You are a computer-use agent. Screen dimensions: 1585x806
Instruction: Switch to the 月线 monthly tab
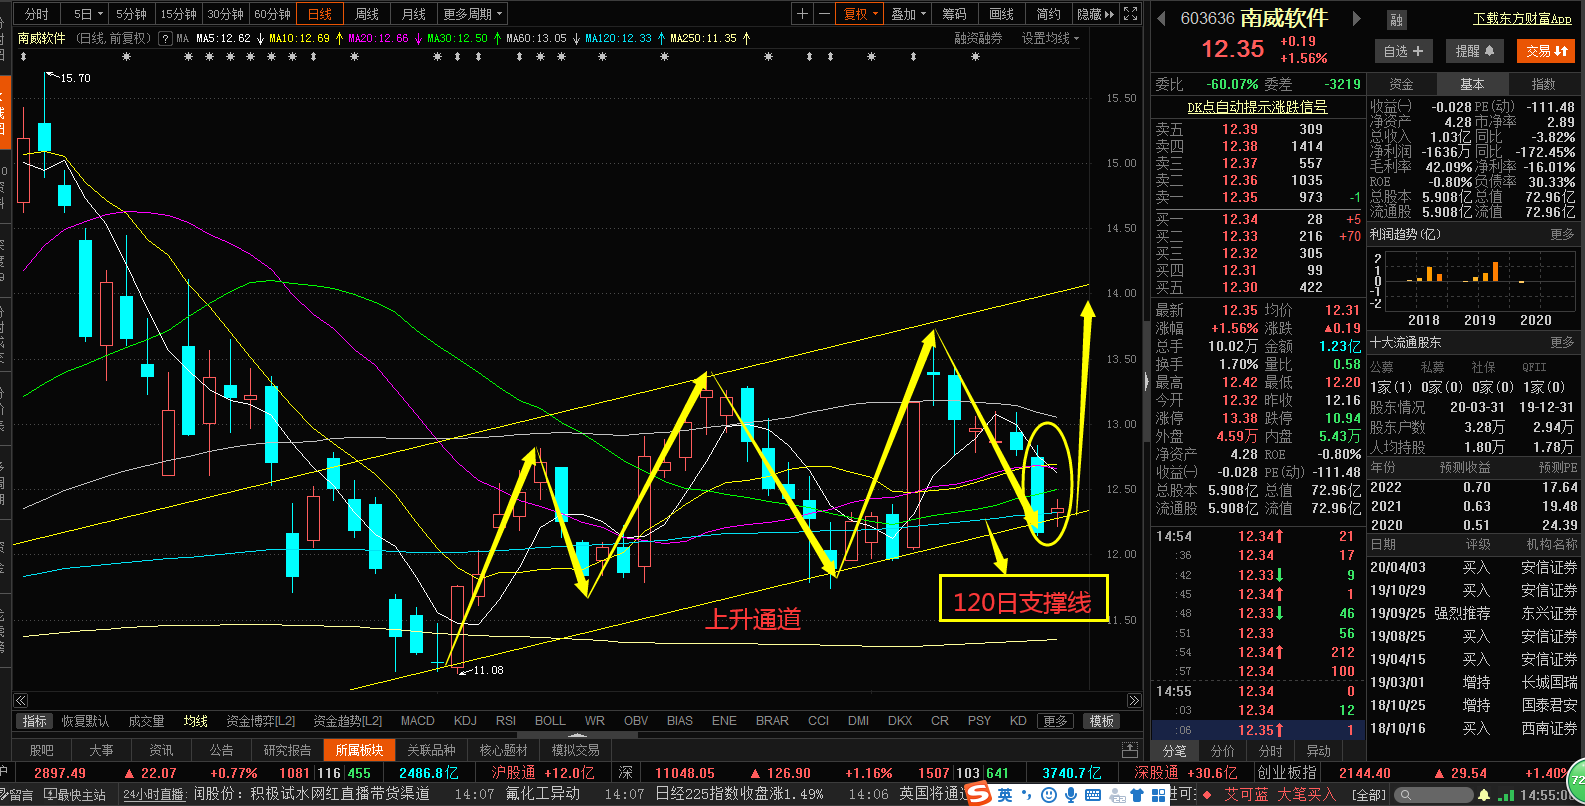tap(413, 14)
